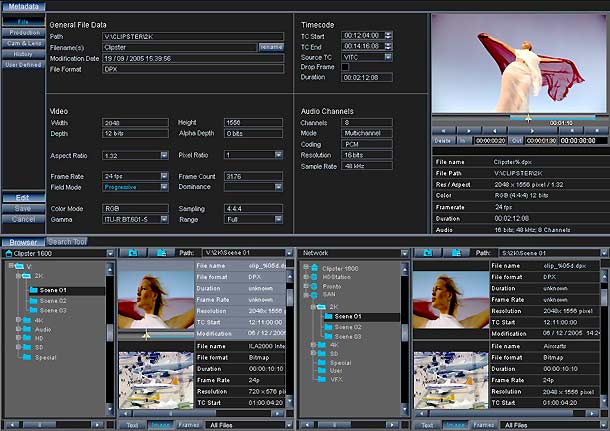Switch Network browser to Image view
This screenshot has width=610, height=431.
tap(455, 425)
